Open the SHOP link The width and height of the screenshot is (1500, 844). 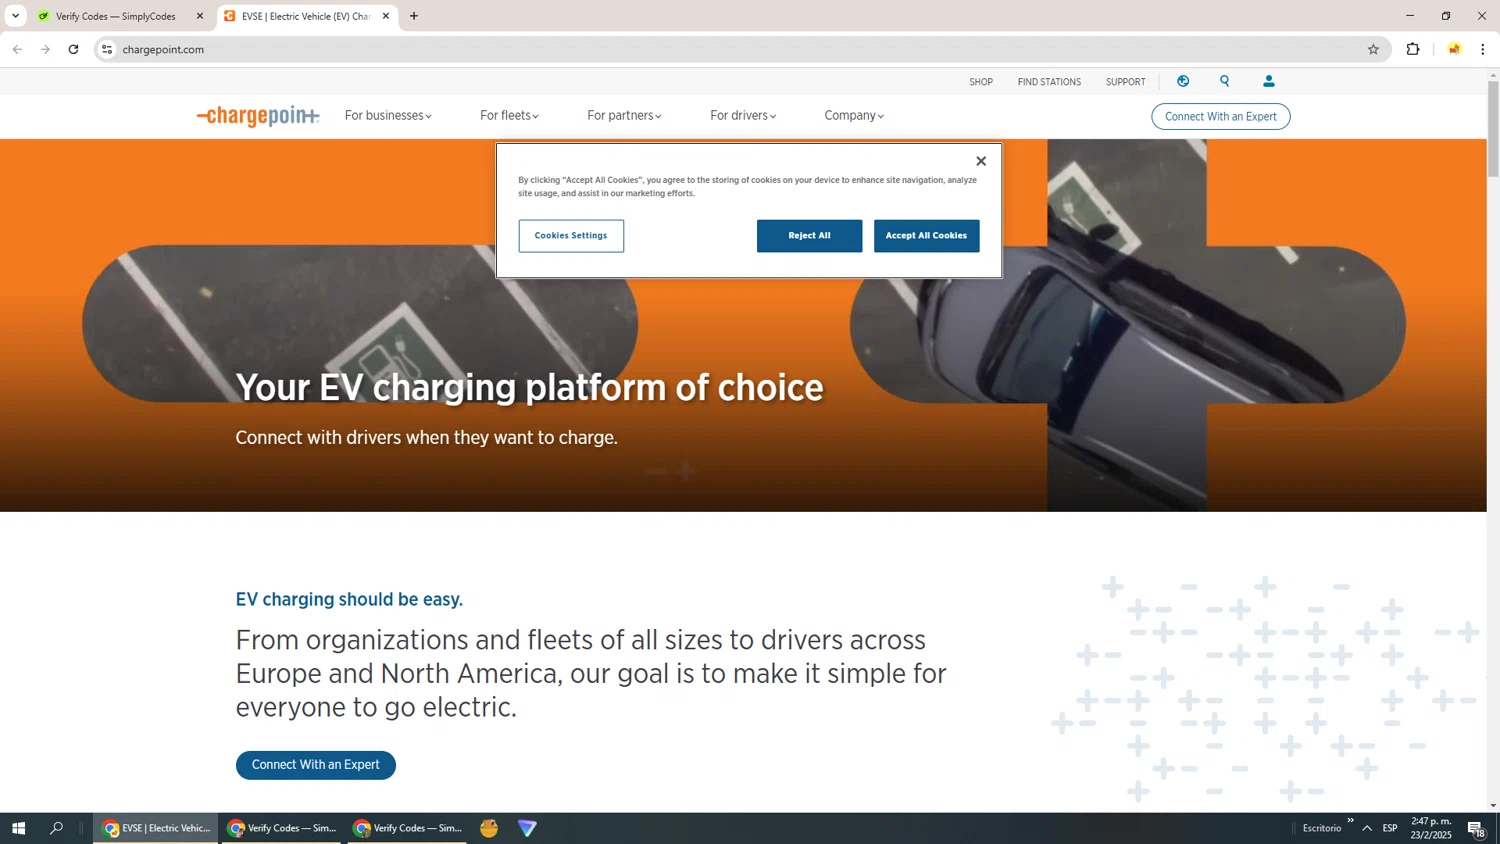point(981,82)
